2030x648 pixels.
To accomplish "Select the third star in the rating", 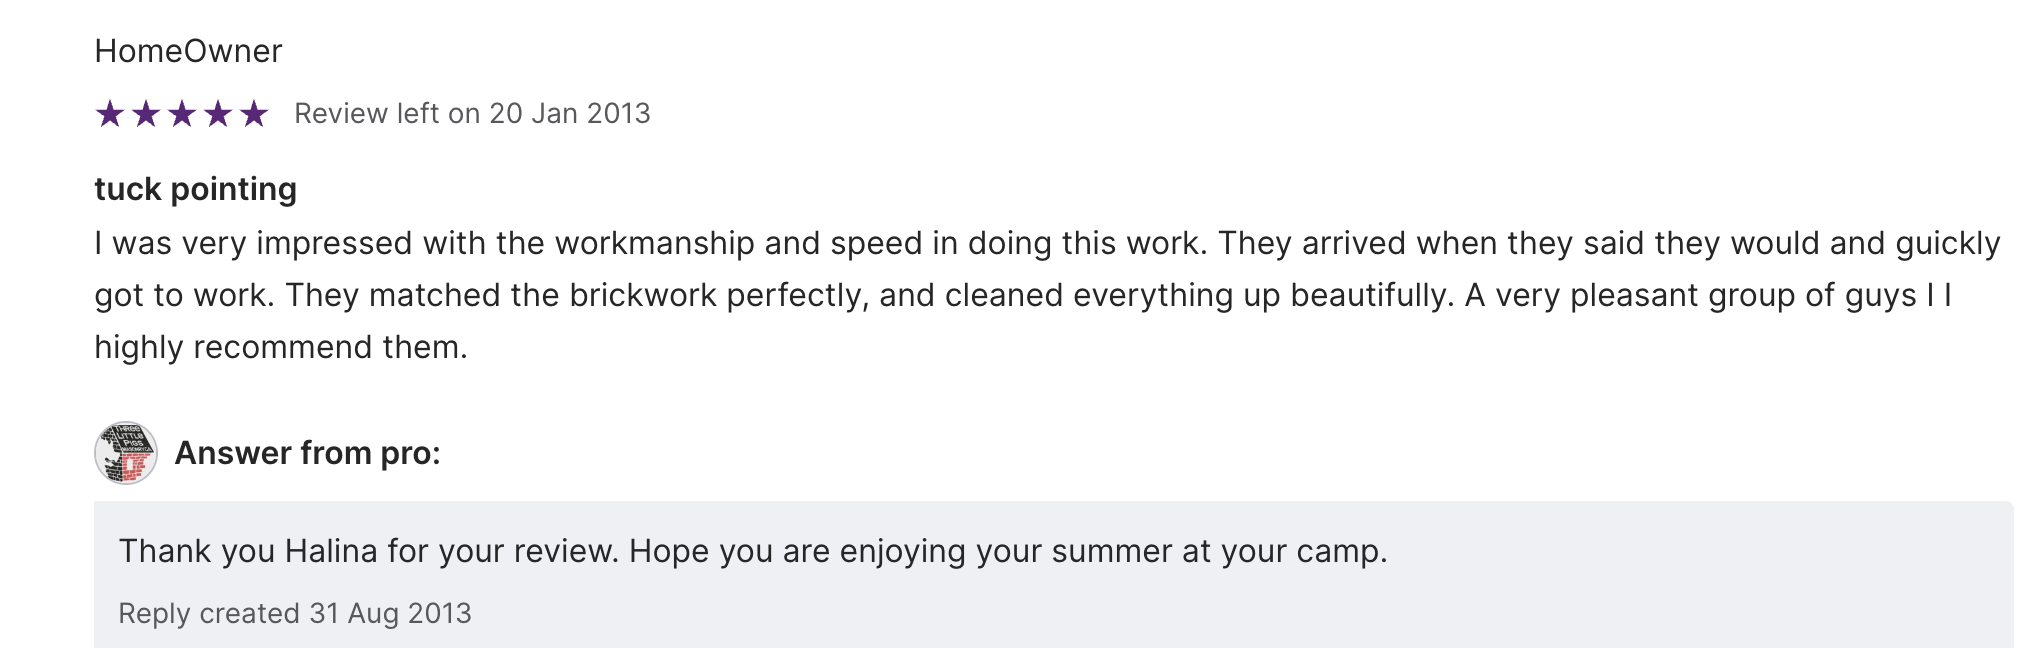I will point(182,114).
